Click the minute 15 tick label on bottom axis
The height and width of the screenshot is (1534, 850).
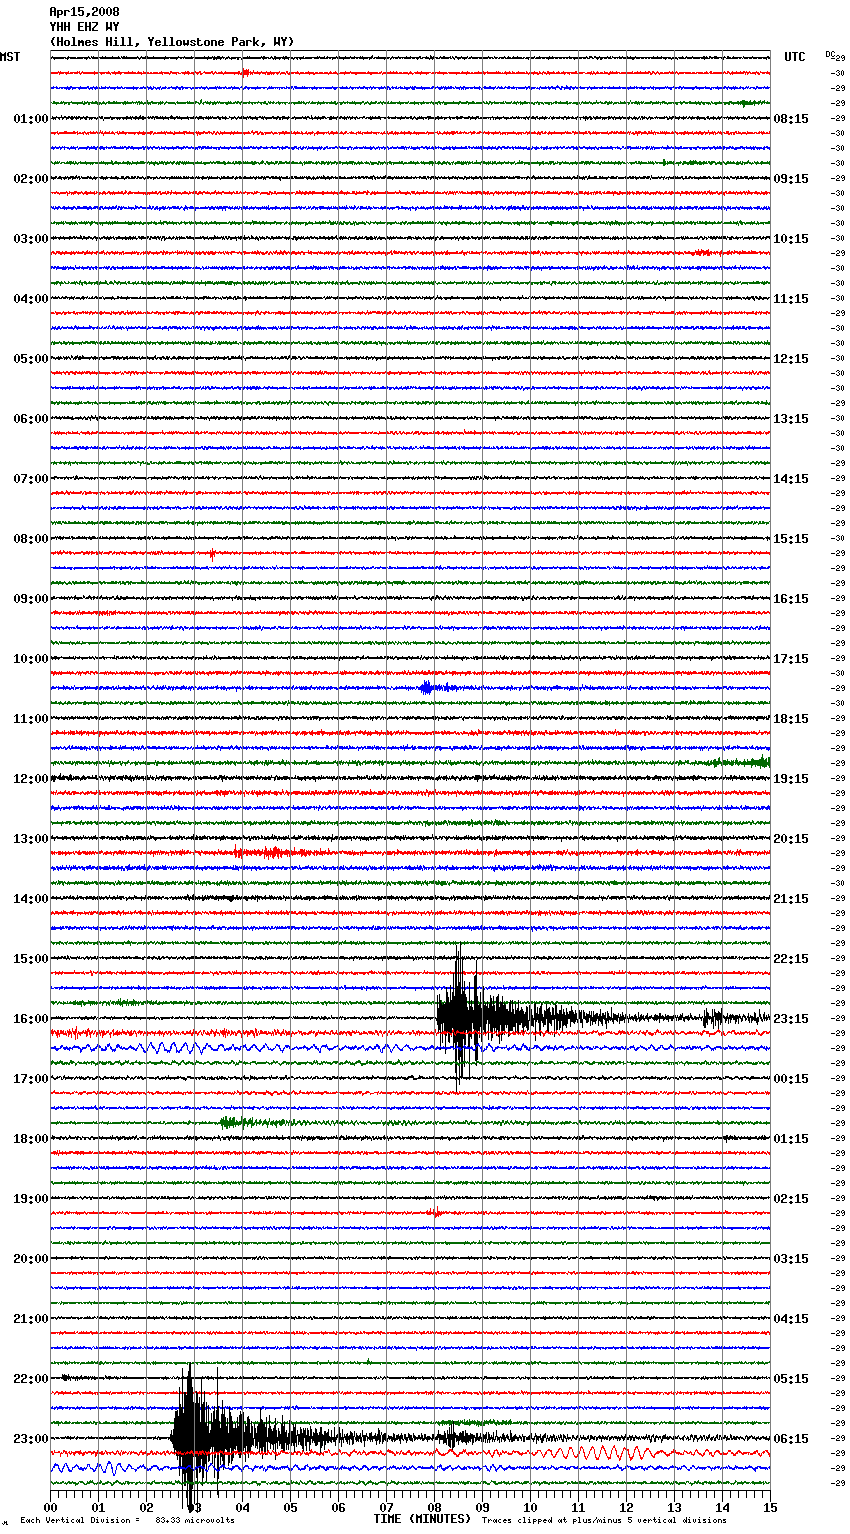tap(769, 1507)
